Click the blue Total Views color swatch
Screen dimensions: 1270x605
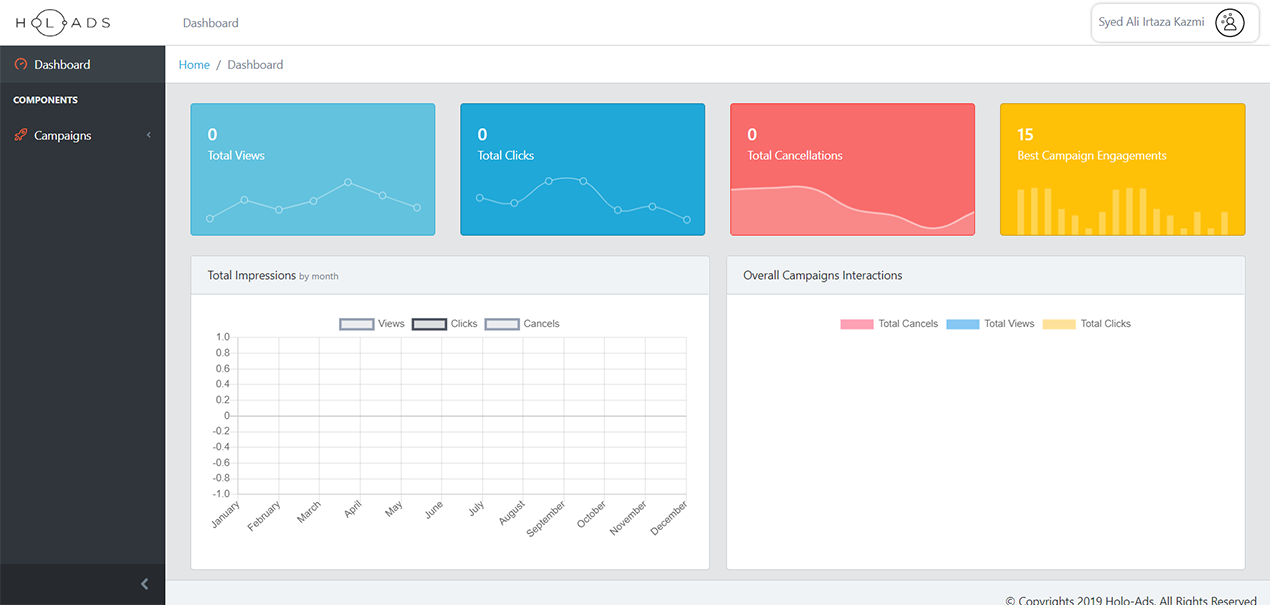pyautogui.click(x=963, y=324)
